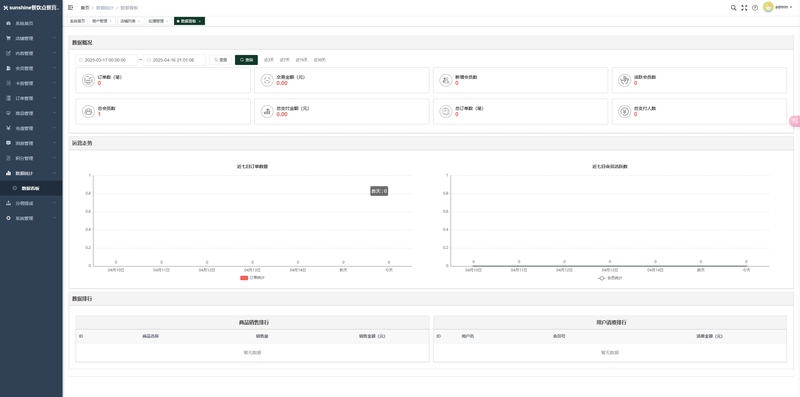The width and height of the screenshot is (800, 397).
Task: Click the start date field 2025-03-17
Action: pos(107,60)
